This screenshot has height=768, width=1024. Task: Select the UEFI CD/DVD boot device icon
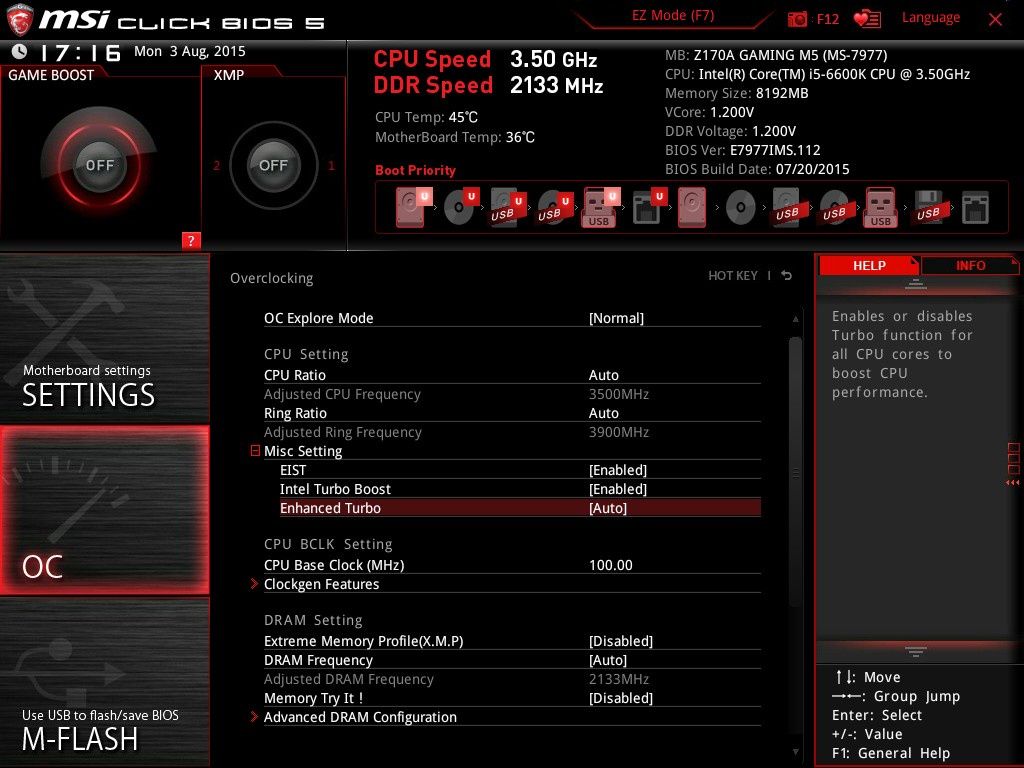tap(461, 207)
